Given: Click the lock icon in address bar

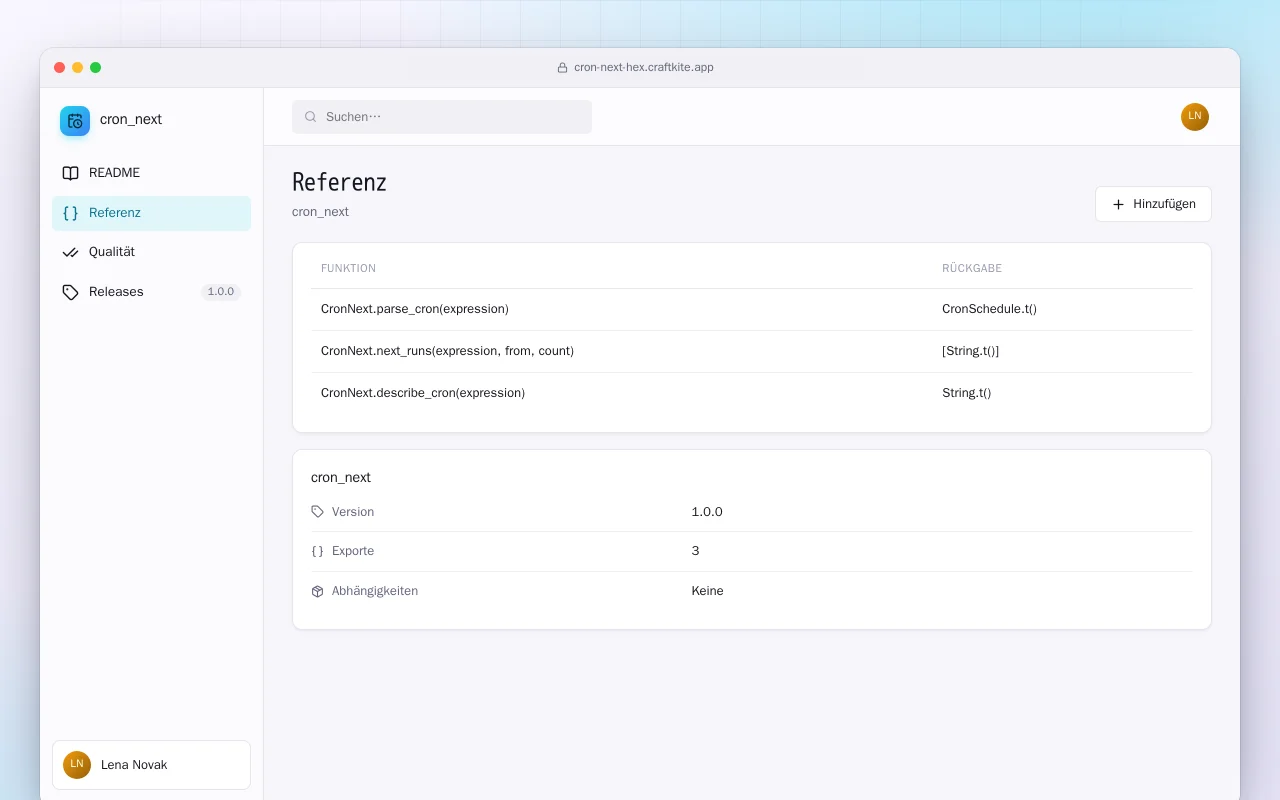Looking at the screenshot, I should coord(562,68).
